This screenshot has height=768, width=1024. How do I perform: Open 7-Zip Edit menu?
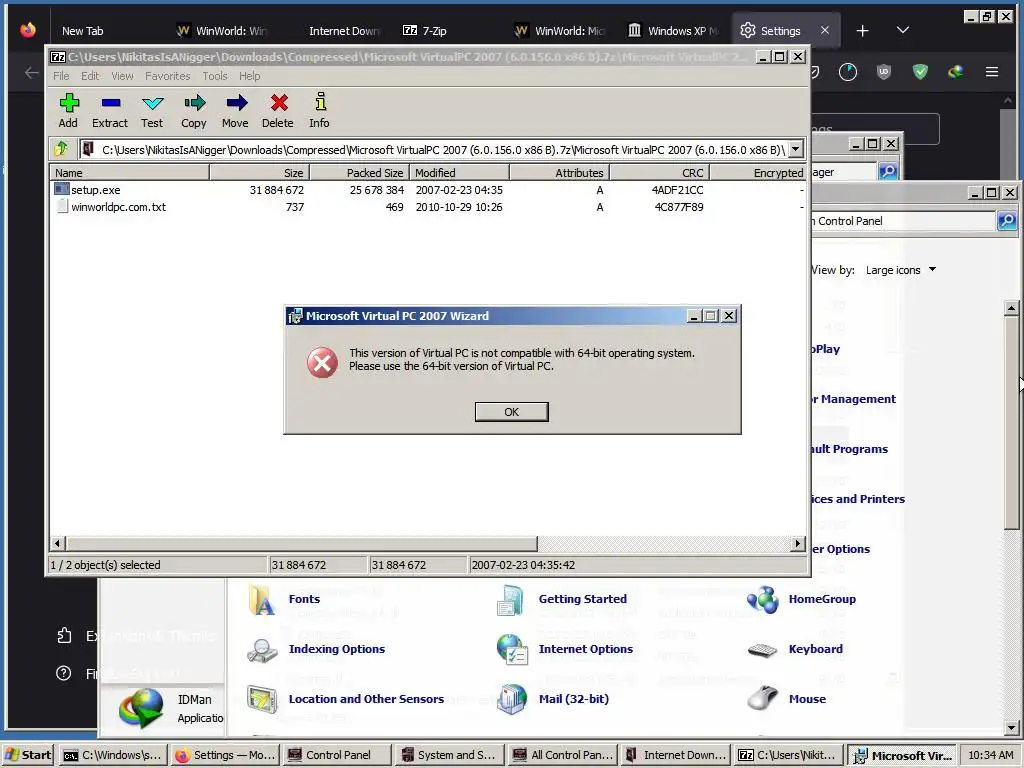pyautogui.click(x=90, y=76)
